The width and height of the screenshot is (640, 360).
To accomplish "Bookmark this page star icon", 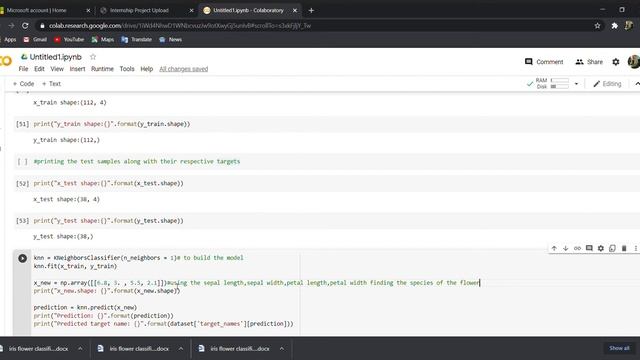I will click(x=597, y=26).
